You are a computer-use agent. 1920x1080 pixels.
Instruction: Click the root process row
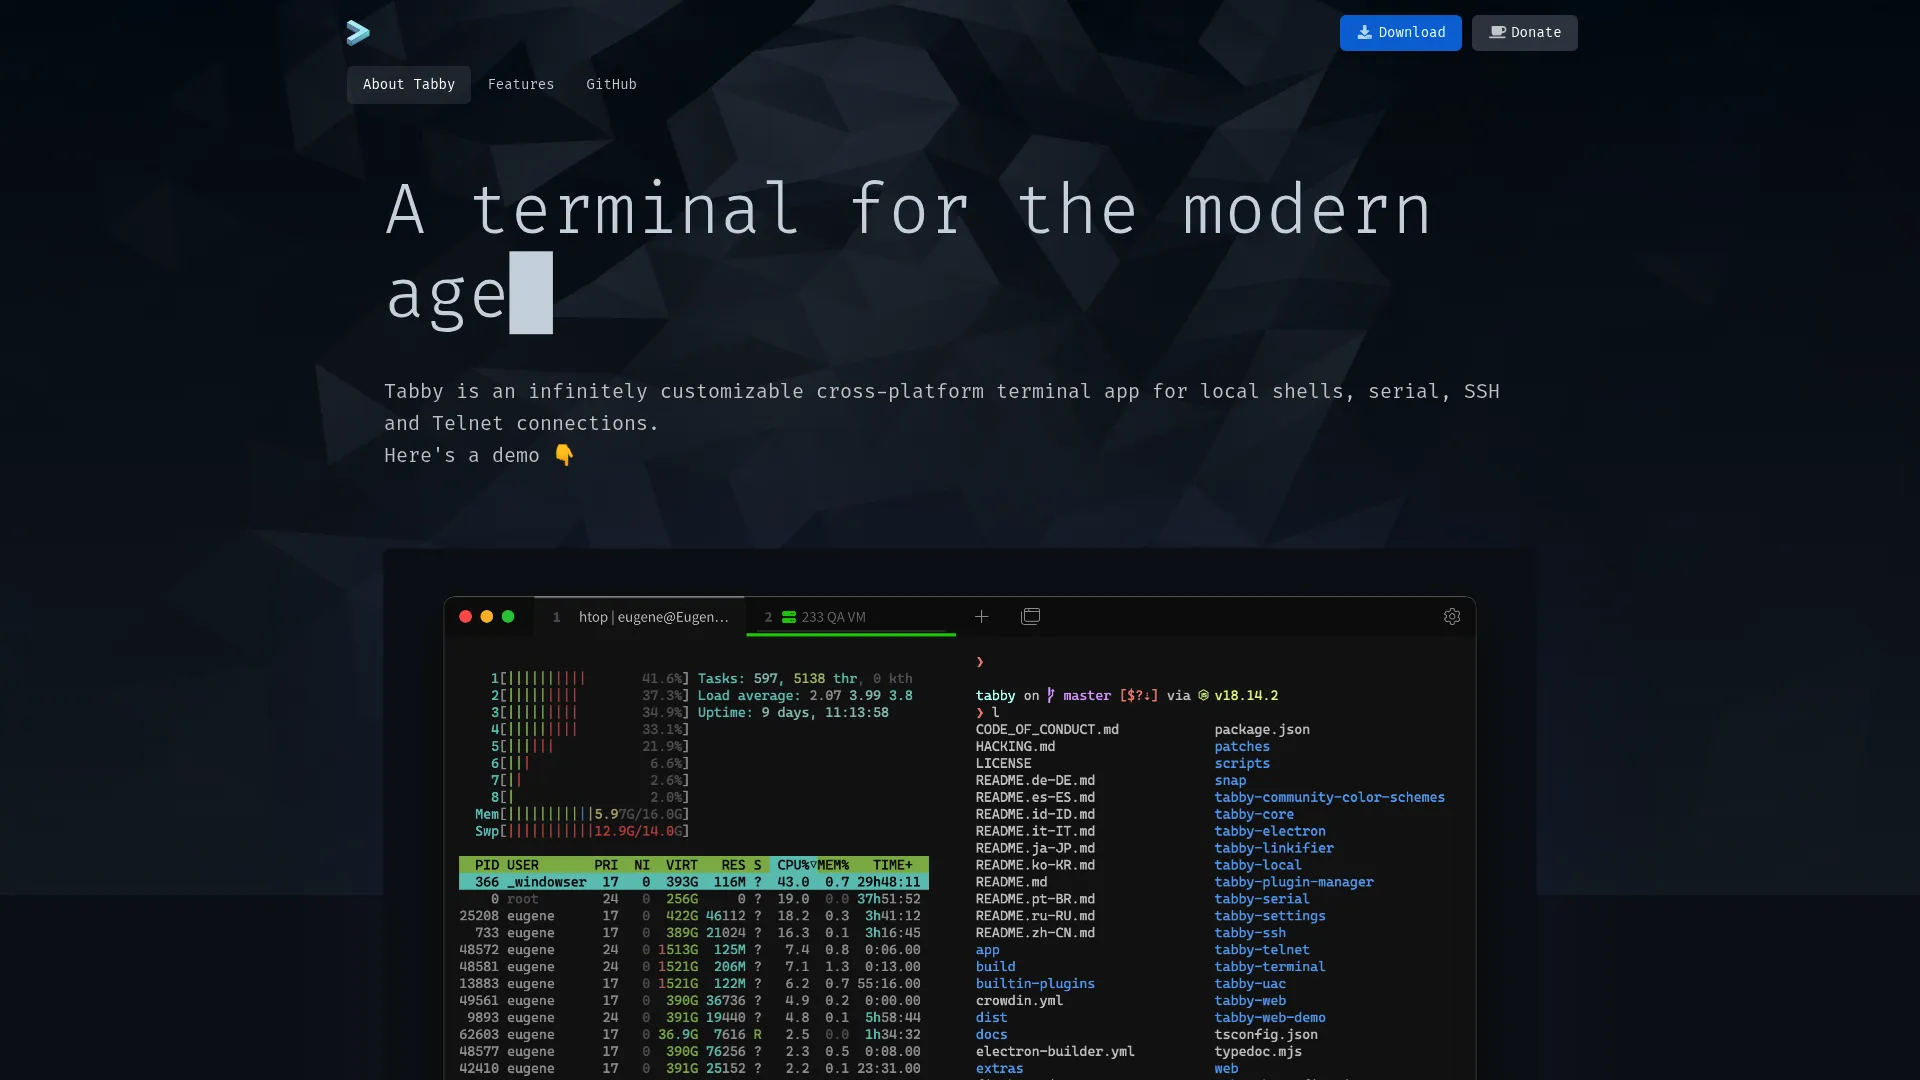(694, 899)
